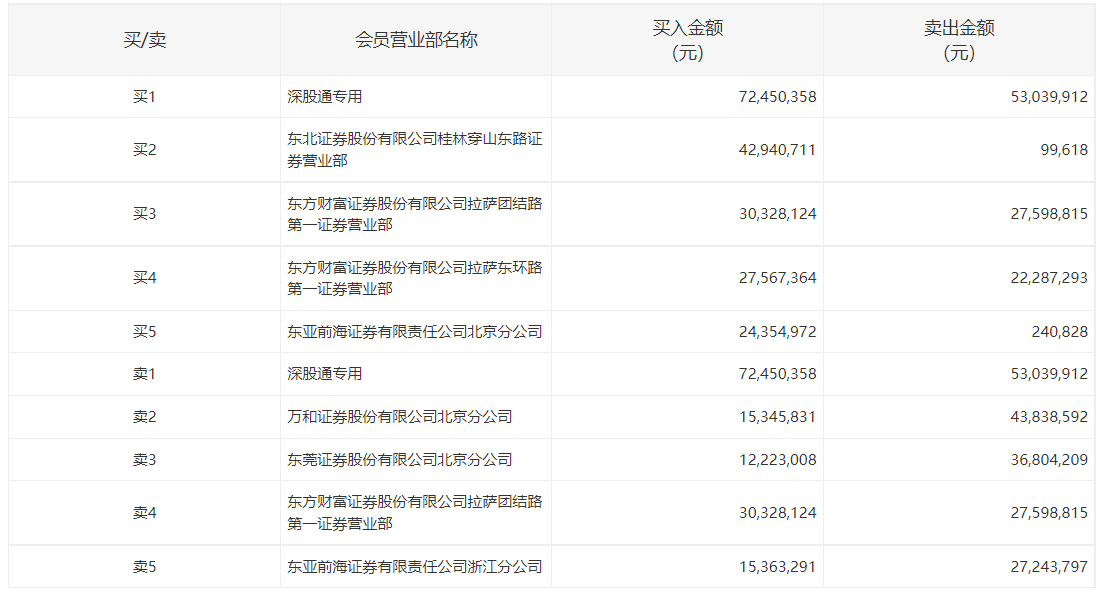
Task: Click sell amount 53,039,912 in 买1 row
Action: click(x=1049, y=97)
